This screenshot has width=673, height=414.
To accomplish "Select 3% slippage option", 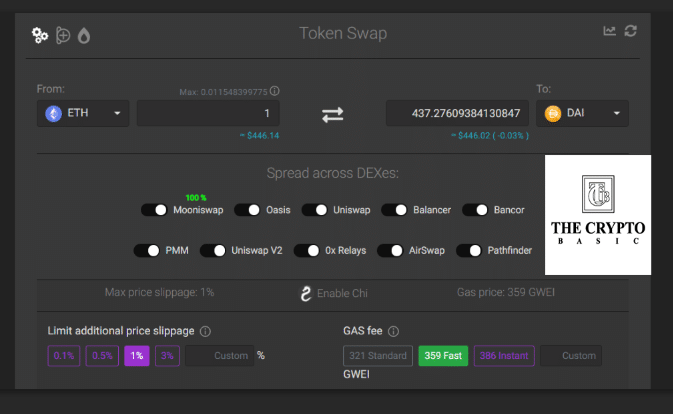I will click(x=167, y=356).
